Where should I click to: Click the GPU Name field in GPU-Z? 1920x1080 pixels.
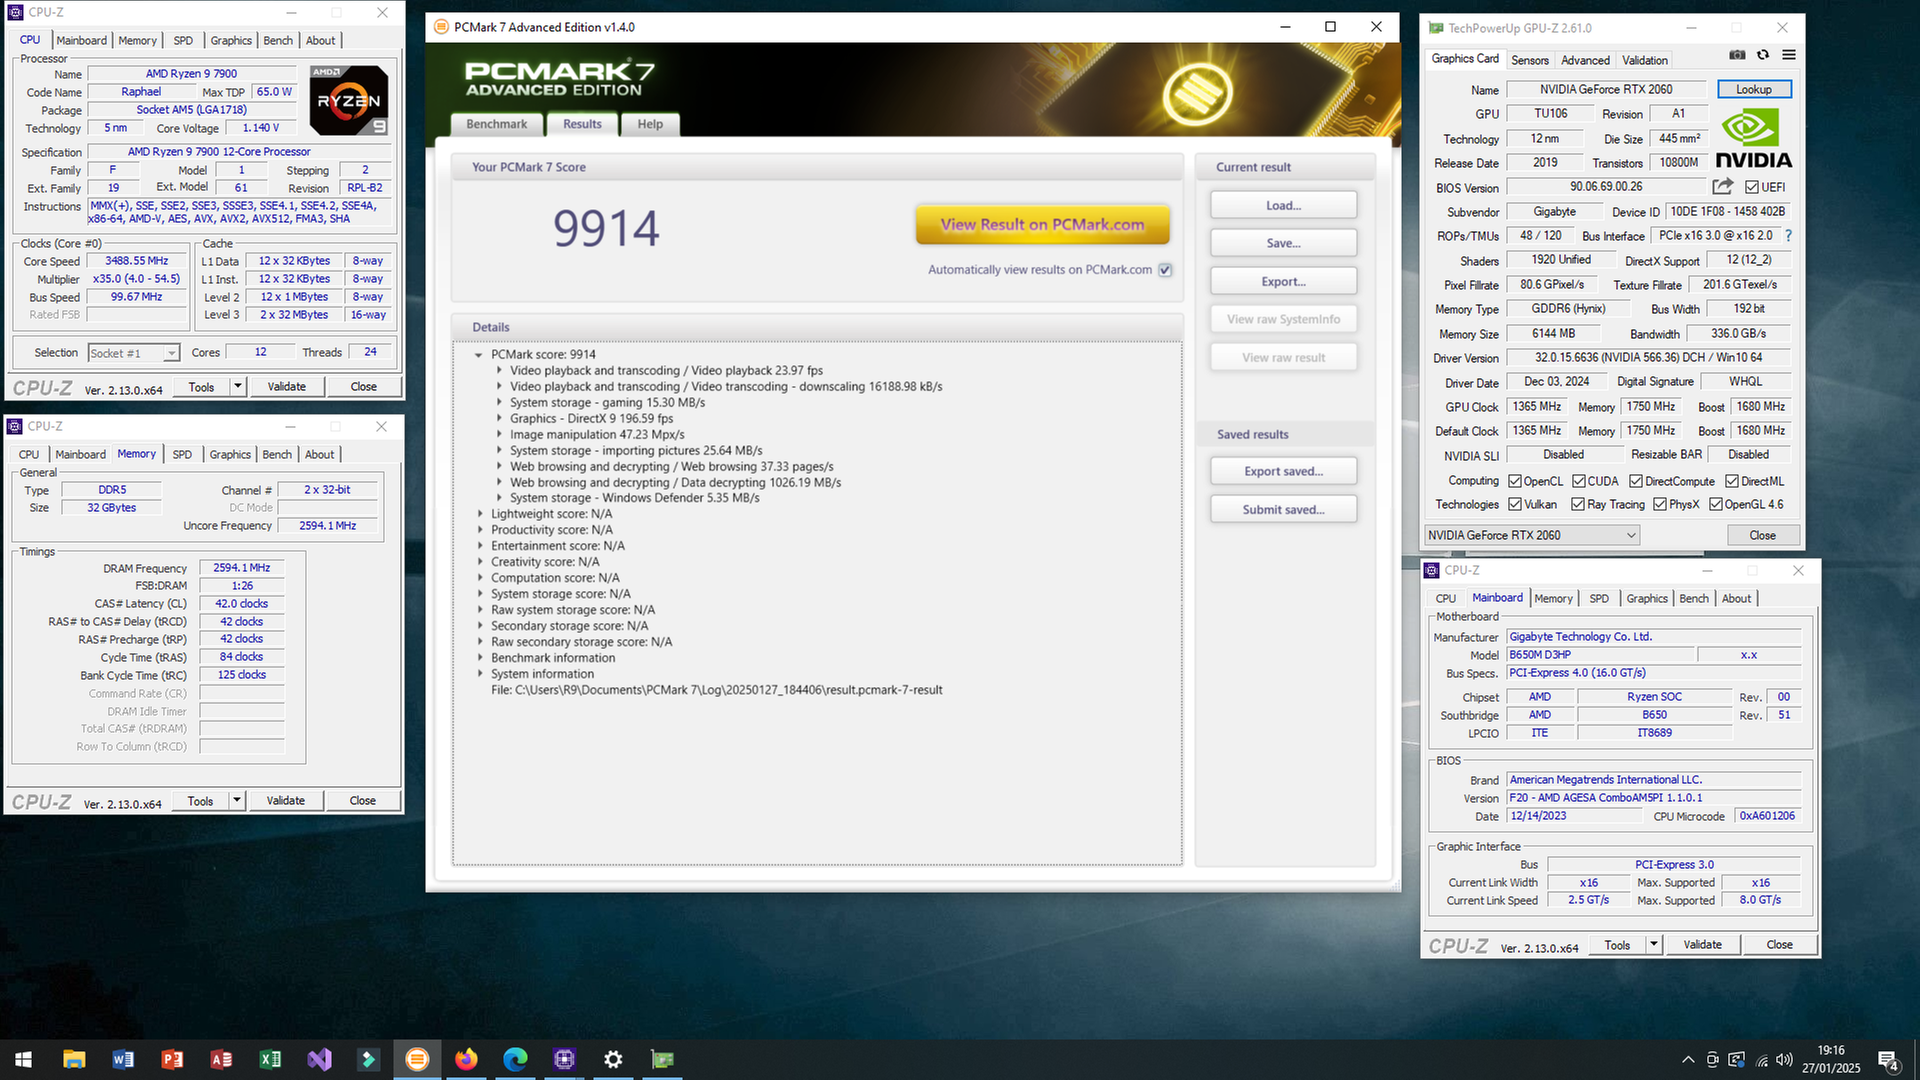pyautogui.click(x=1605, y=89)
